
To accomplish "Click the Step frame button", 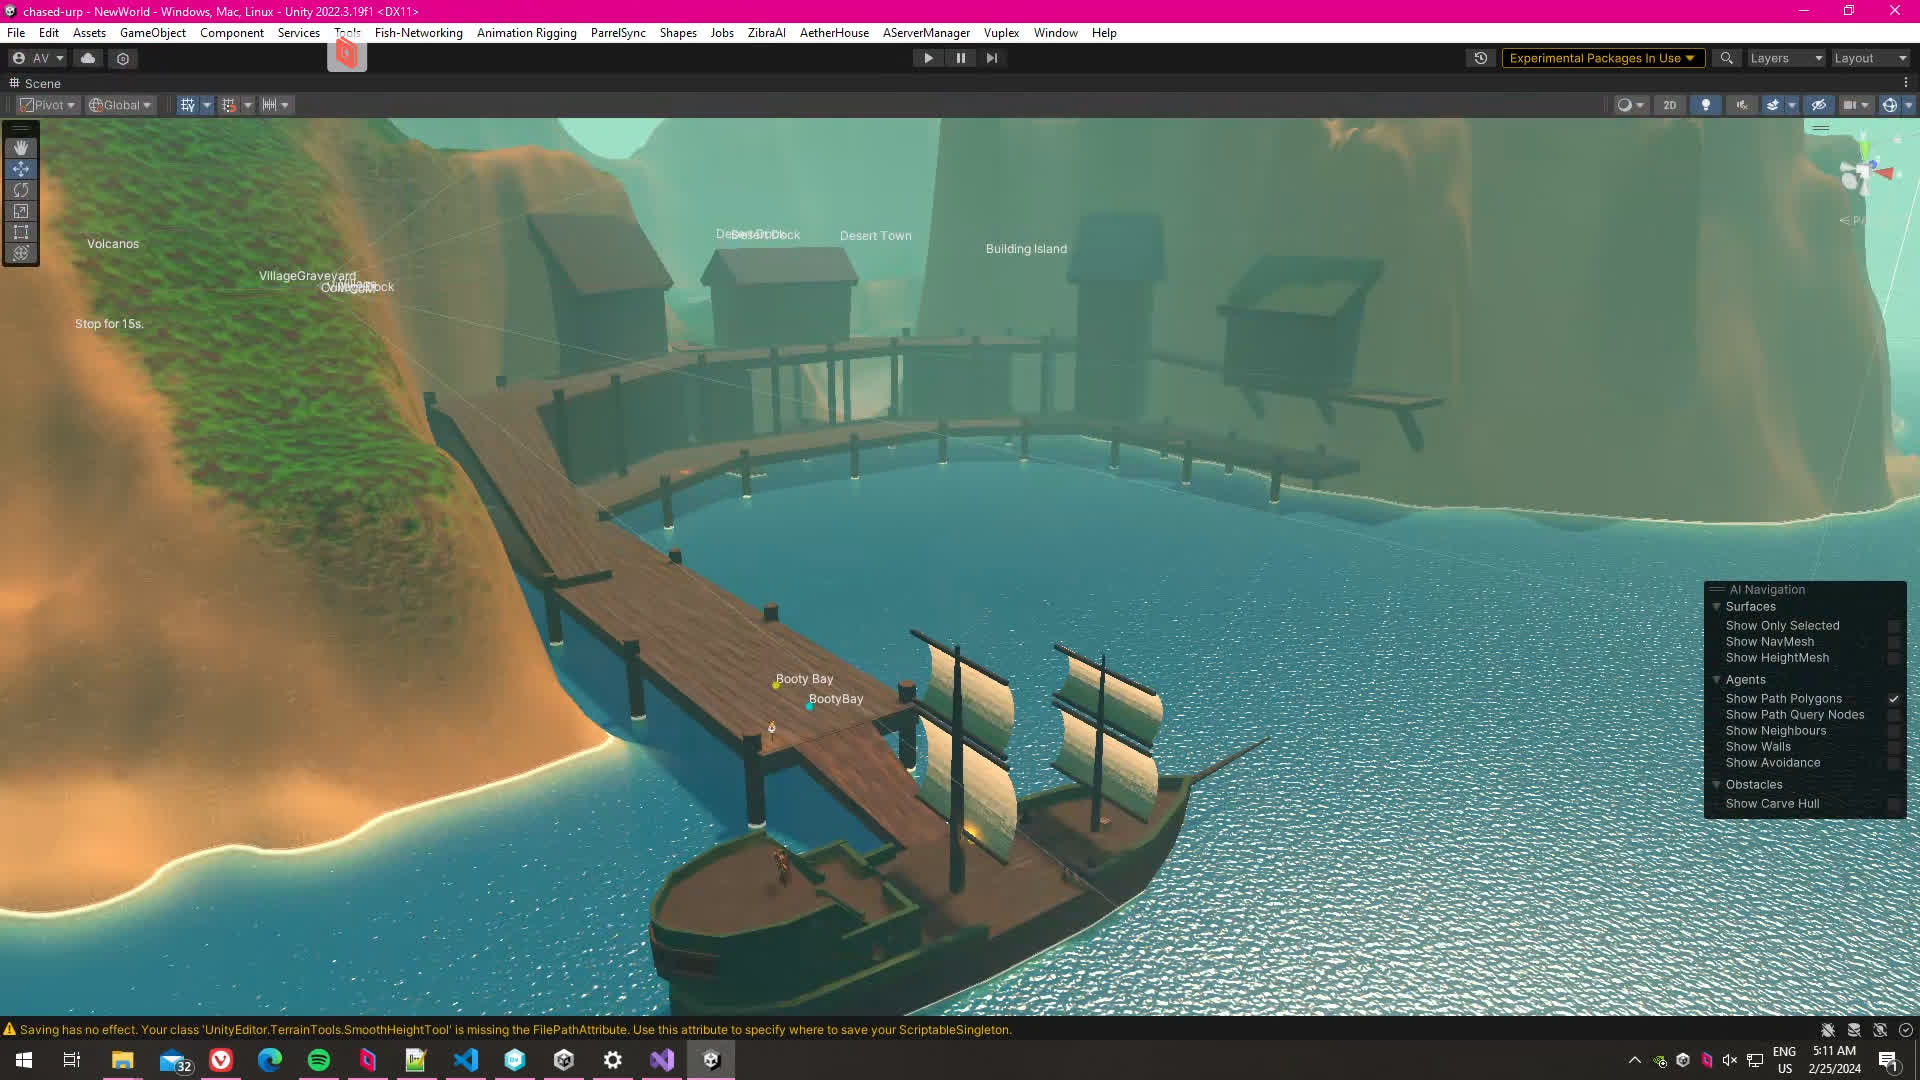I will pos(991,58).
